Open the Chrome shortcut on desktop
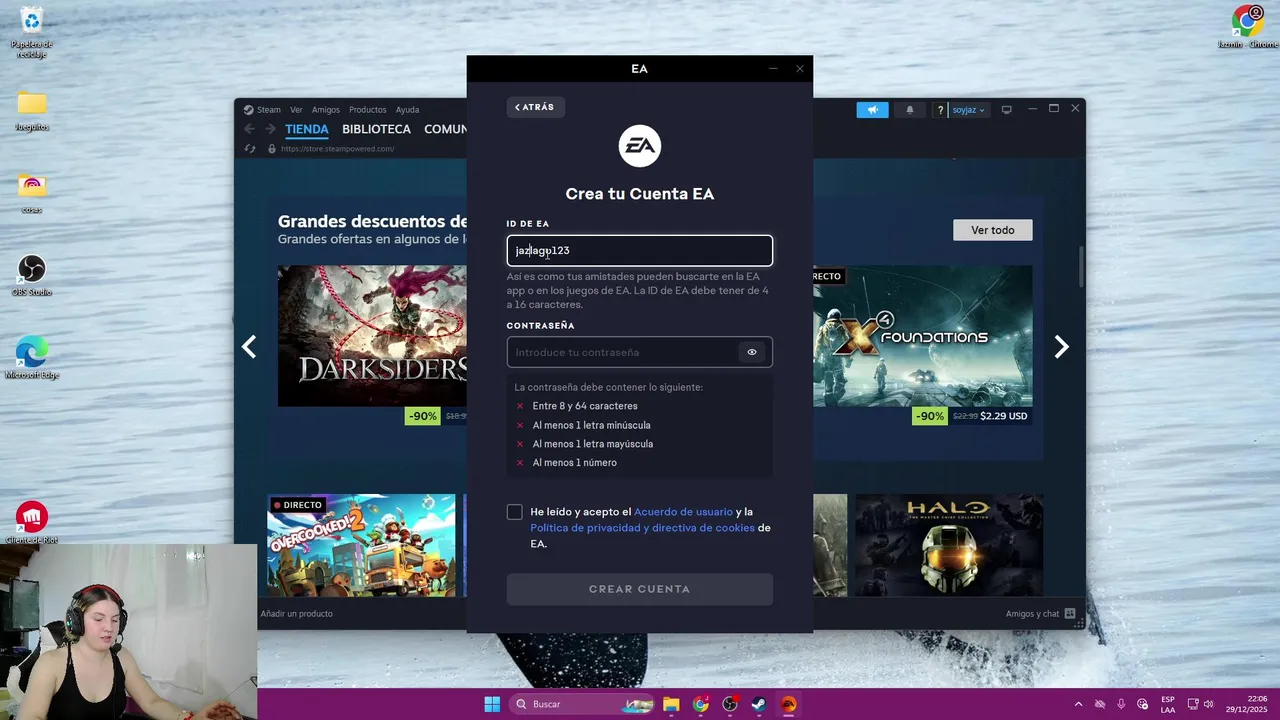 1247,27
